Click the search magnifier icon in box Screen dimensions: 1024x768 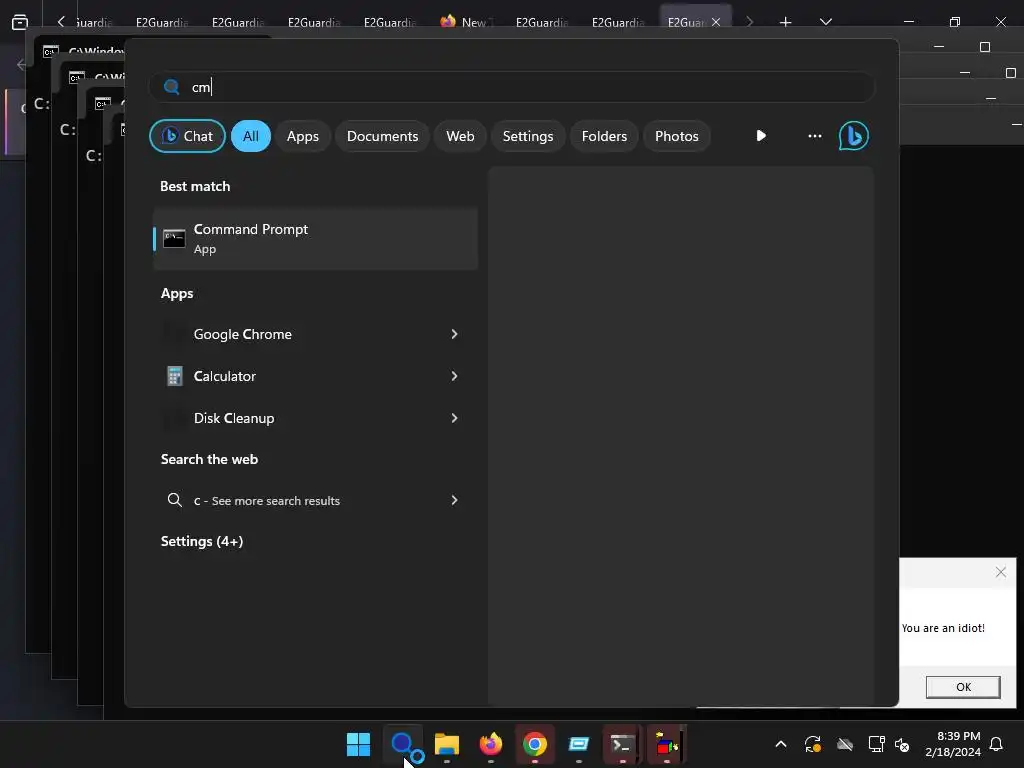pyautogui.click(x=172, y=87)
